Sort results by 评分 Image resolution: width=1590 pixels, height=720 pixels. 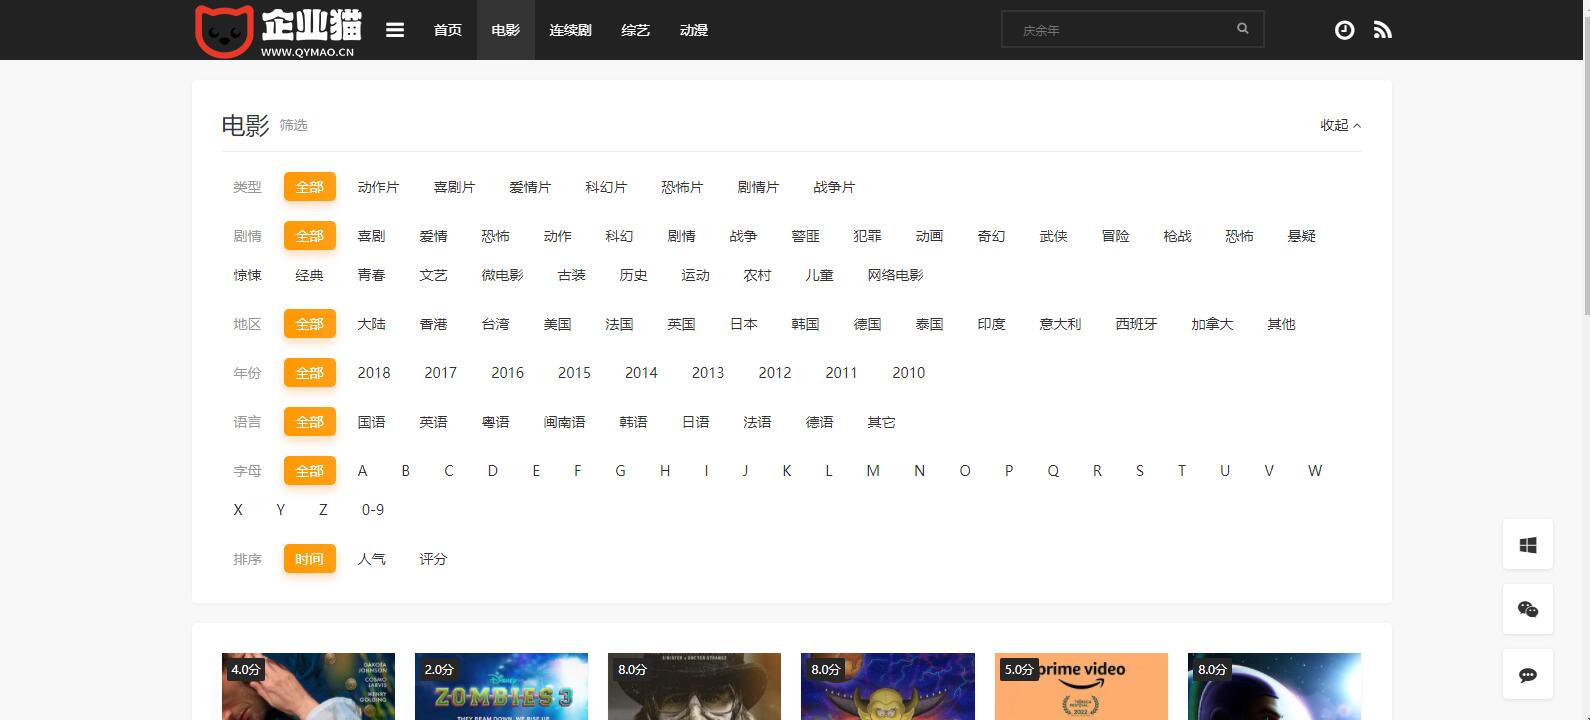pyautogui.click(x=433, y=559)
